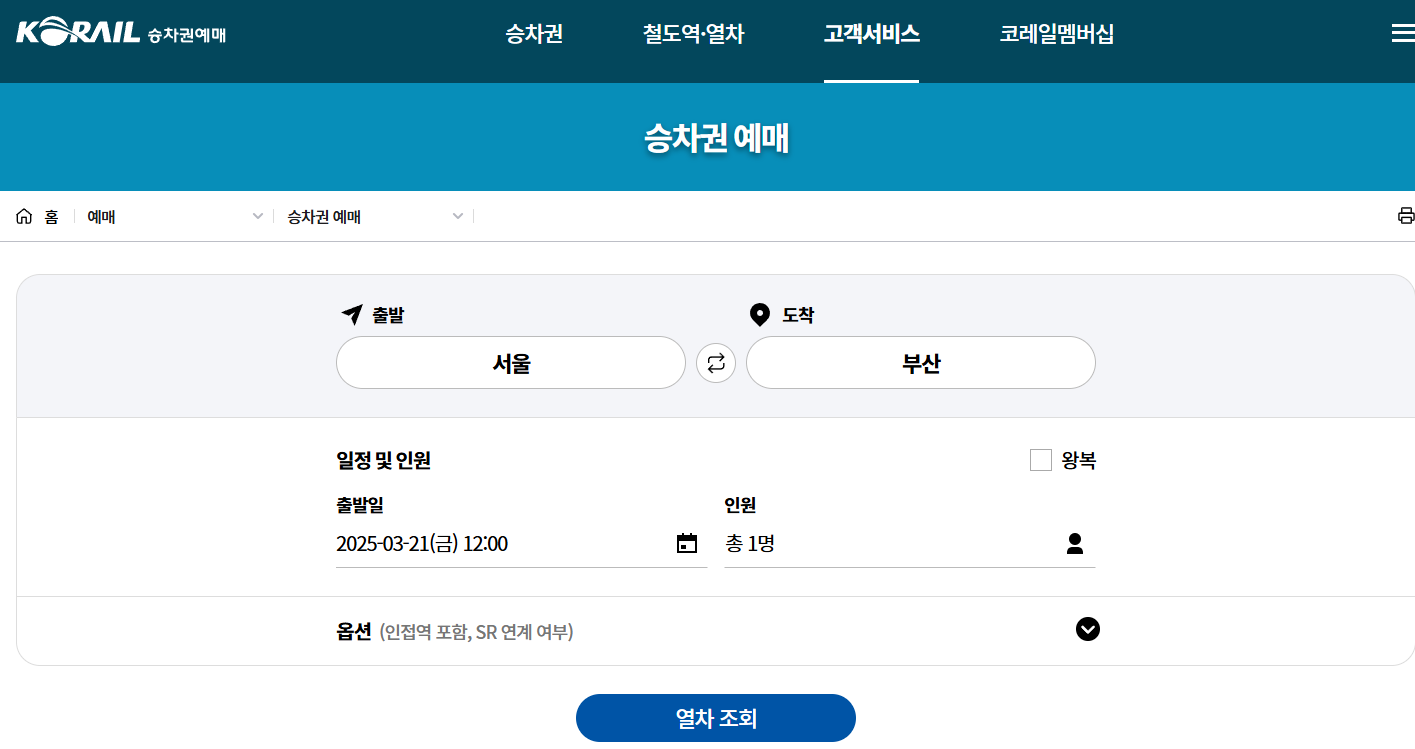
Task: Click the departure date 2025-03-21(금) 12:00 field
Action: [521, 544]
